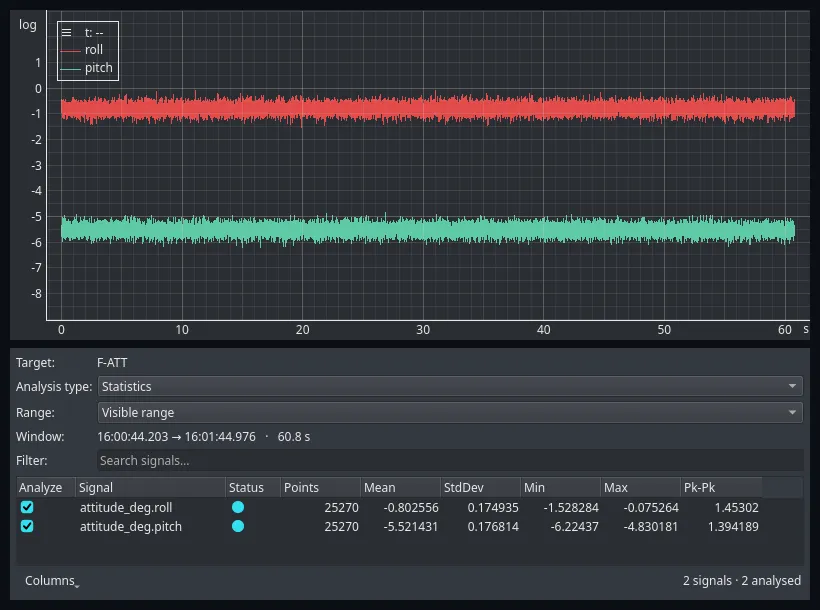This screenshot has width=820, height=610.
Task: Click the F-ATT target name
Action: coord(112,363)
